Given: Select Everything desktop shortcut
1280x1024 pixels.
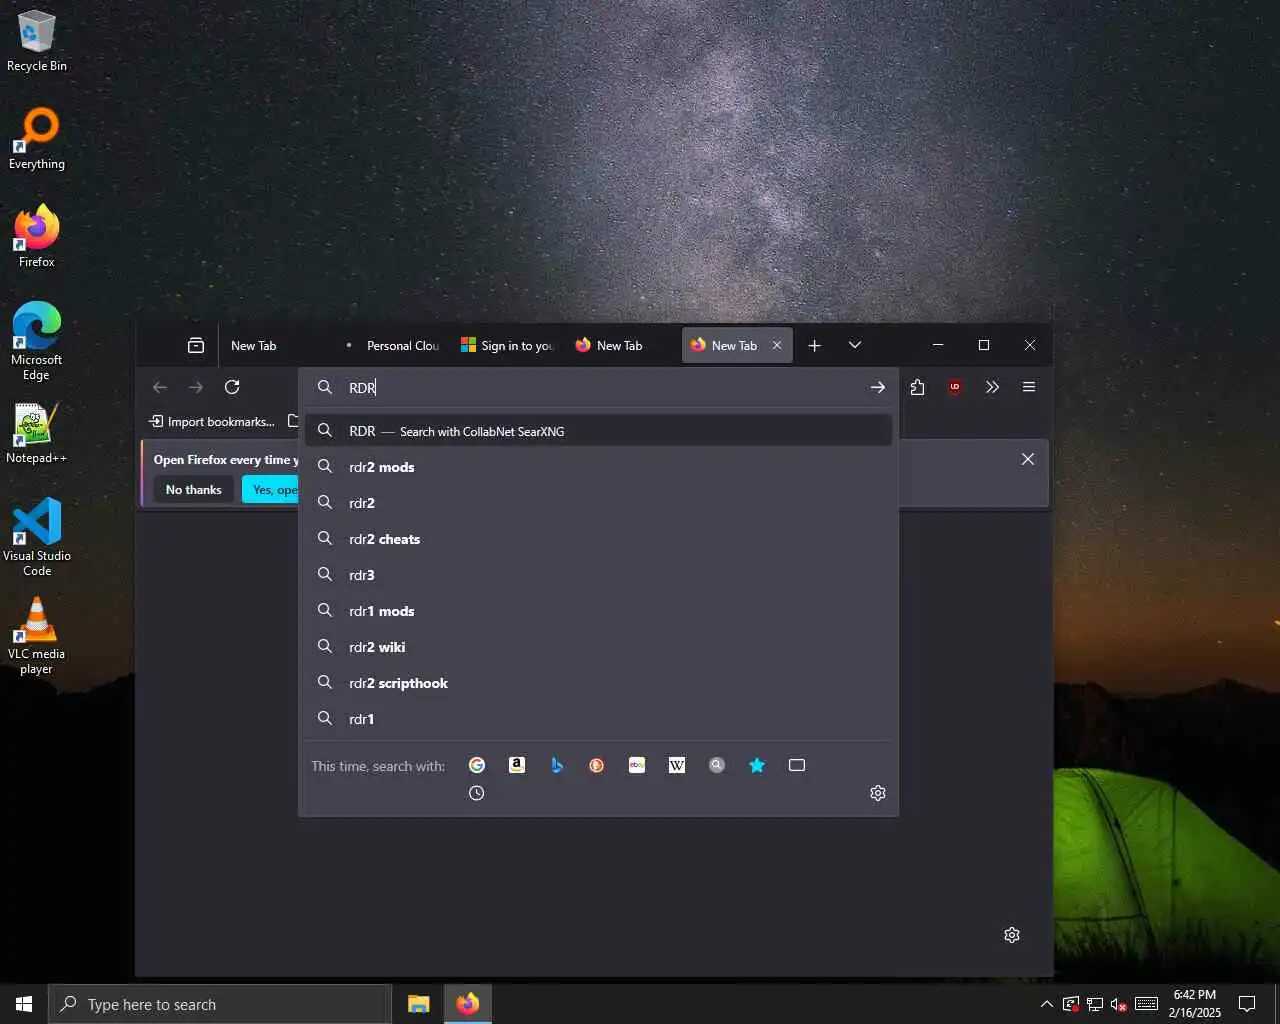Looking at the screenshot, I should 37,139.
